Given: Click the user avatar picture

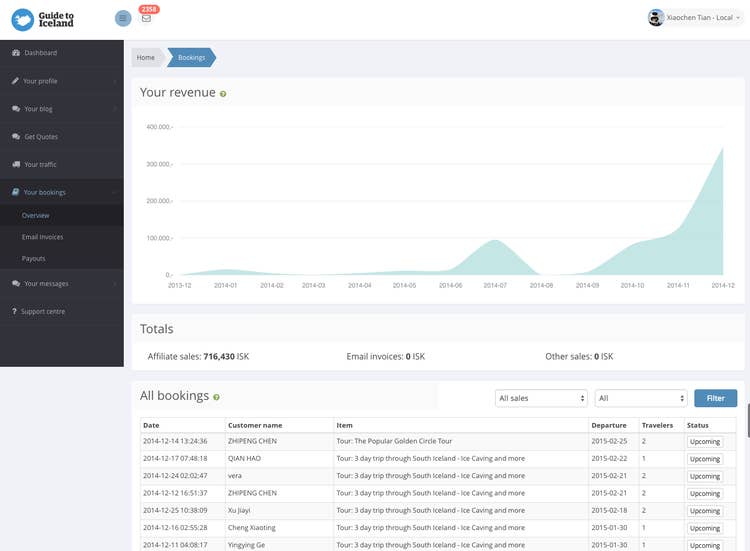Looking at the screenshot, I should point(656,18).
